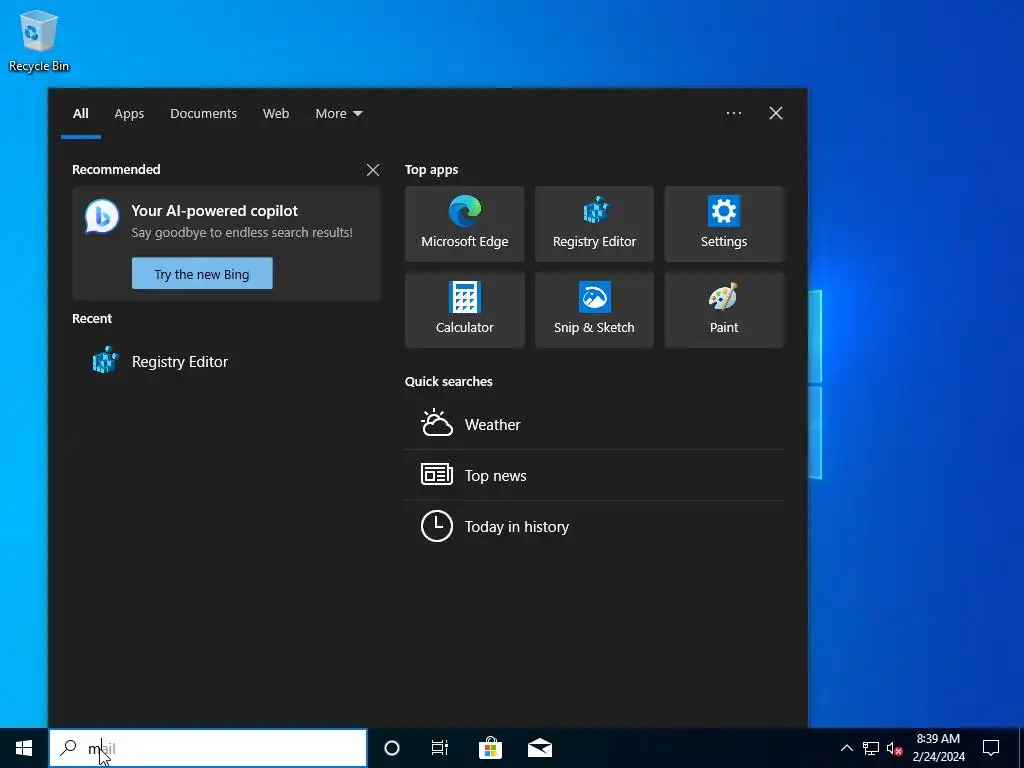Close the search panel
The width and height of the screenshot is (1024, 768).
pos(776,114)
